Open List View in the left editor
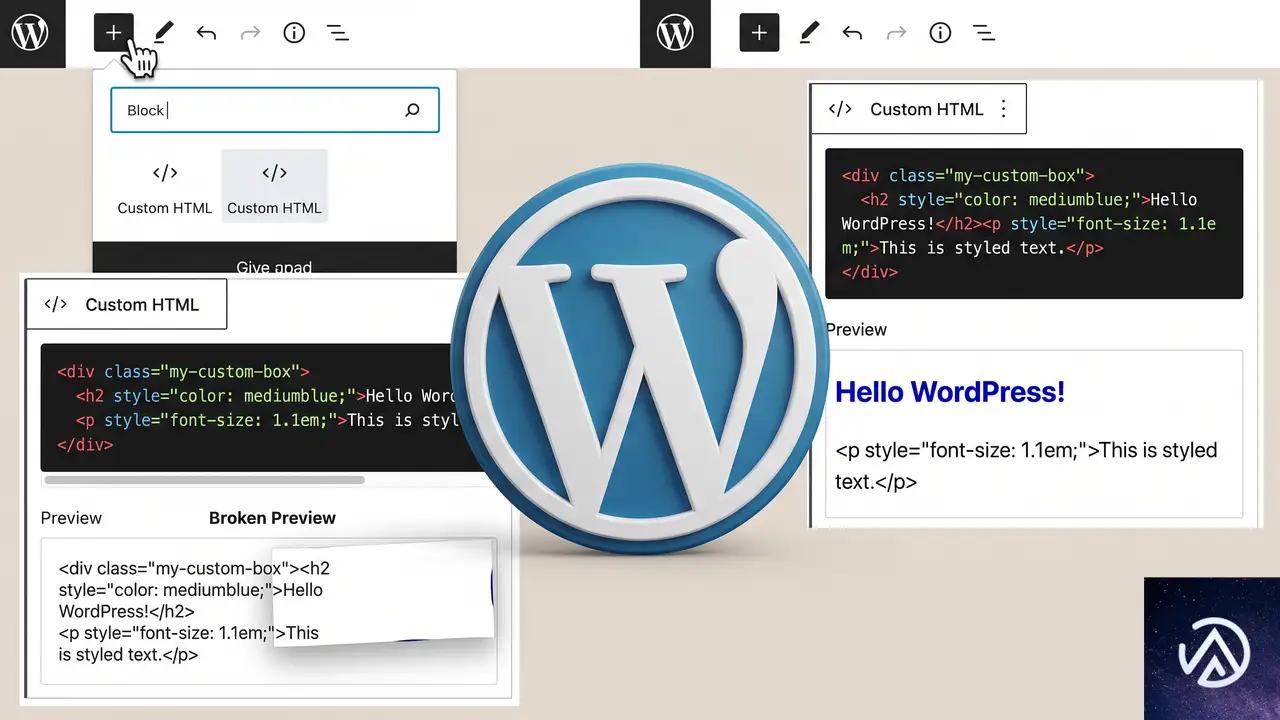The image size is (1280, 720). [338, 33]
